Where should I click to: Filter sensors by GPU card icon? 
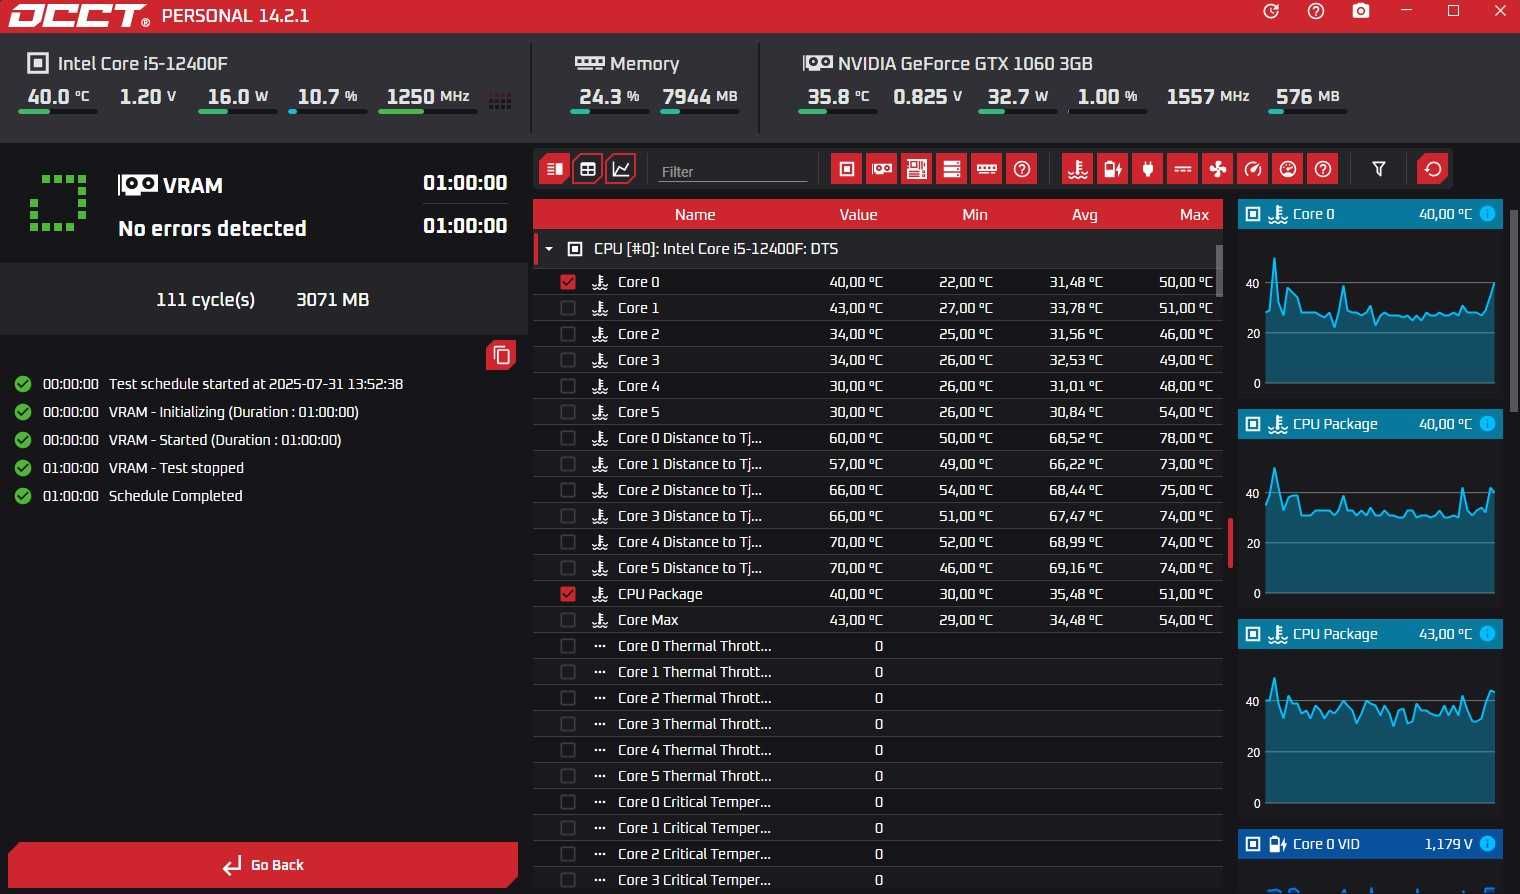882,169
